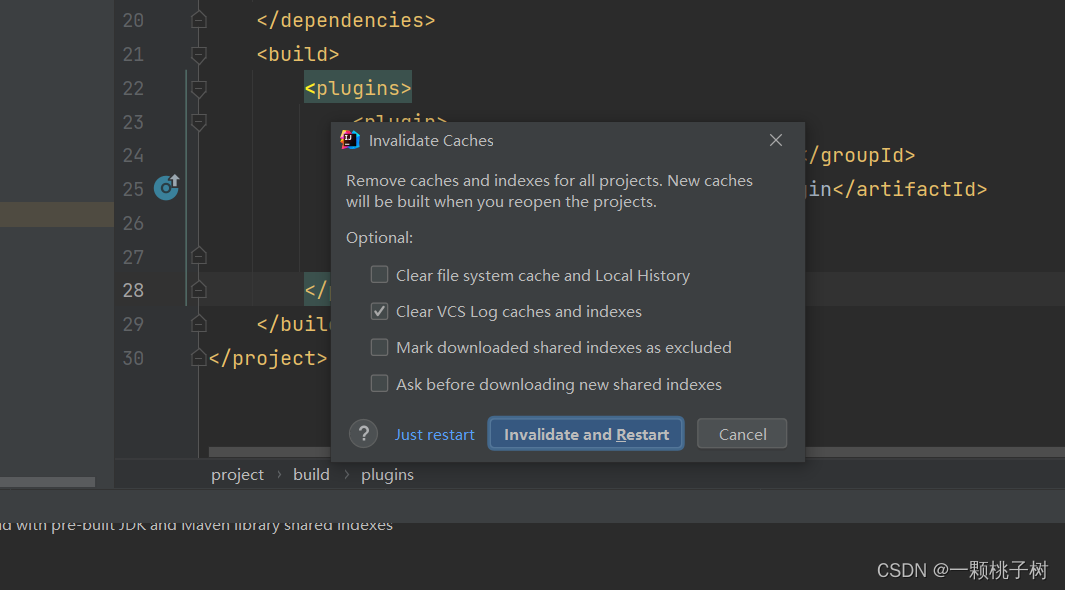Click the fold marker beside line 20

(x=198, y=18)
